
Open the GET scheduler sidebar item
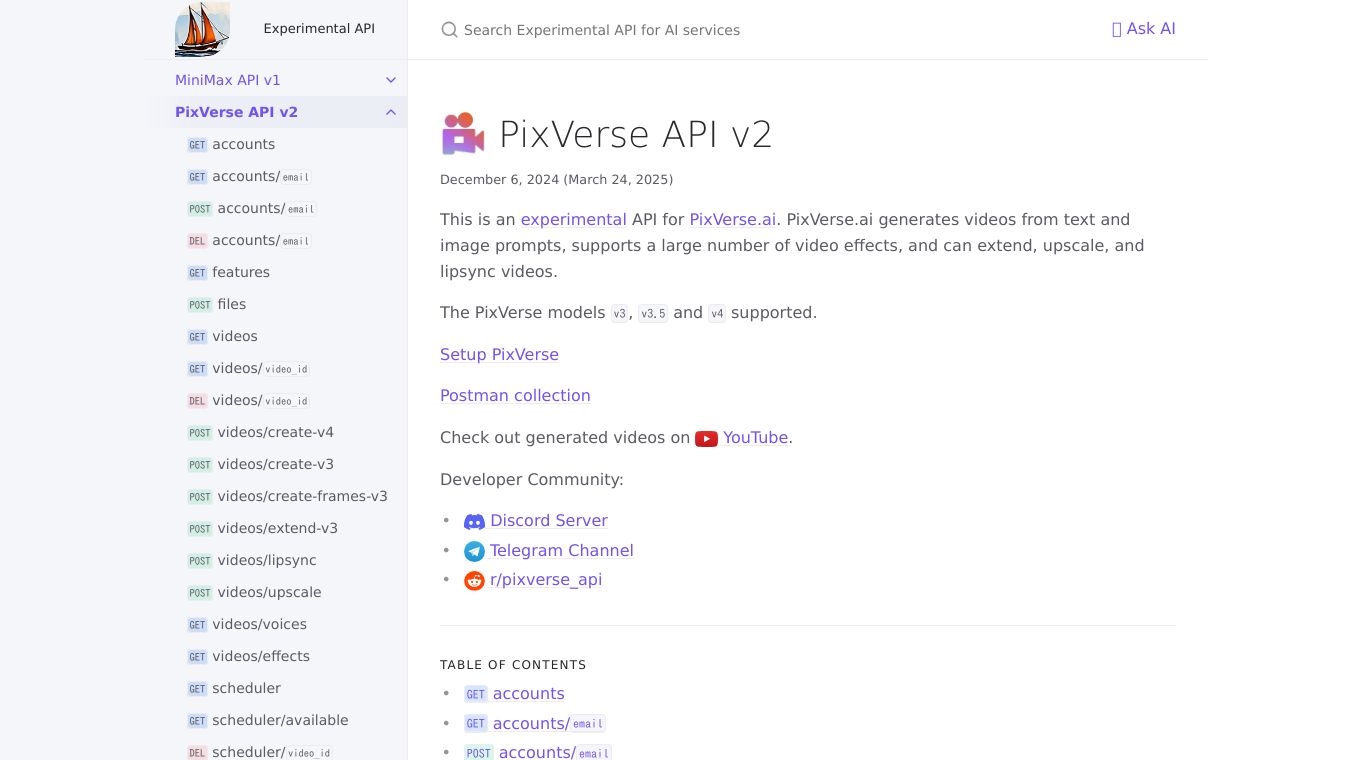point(234,688)
